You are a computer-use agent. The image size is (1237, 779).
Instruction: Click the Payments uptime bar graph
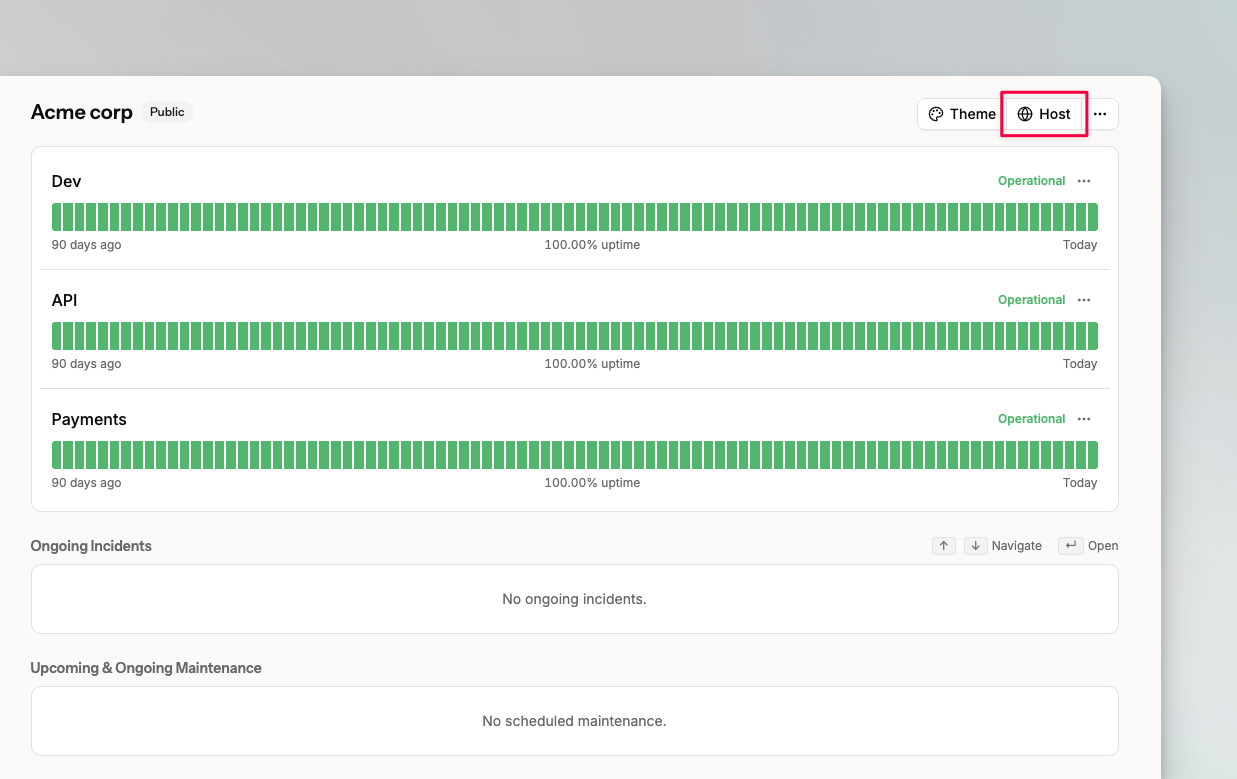[x=575, y=455]
